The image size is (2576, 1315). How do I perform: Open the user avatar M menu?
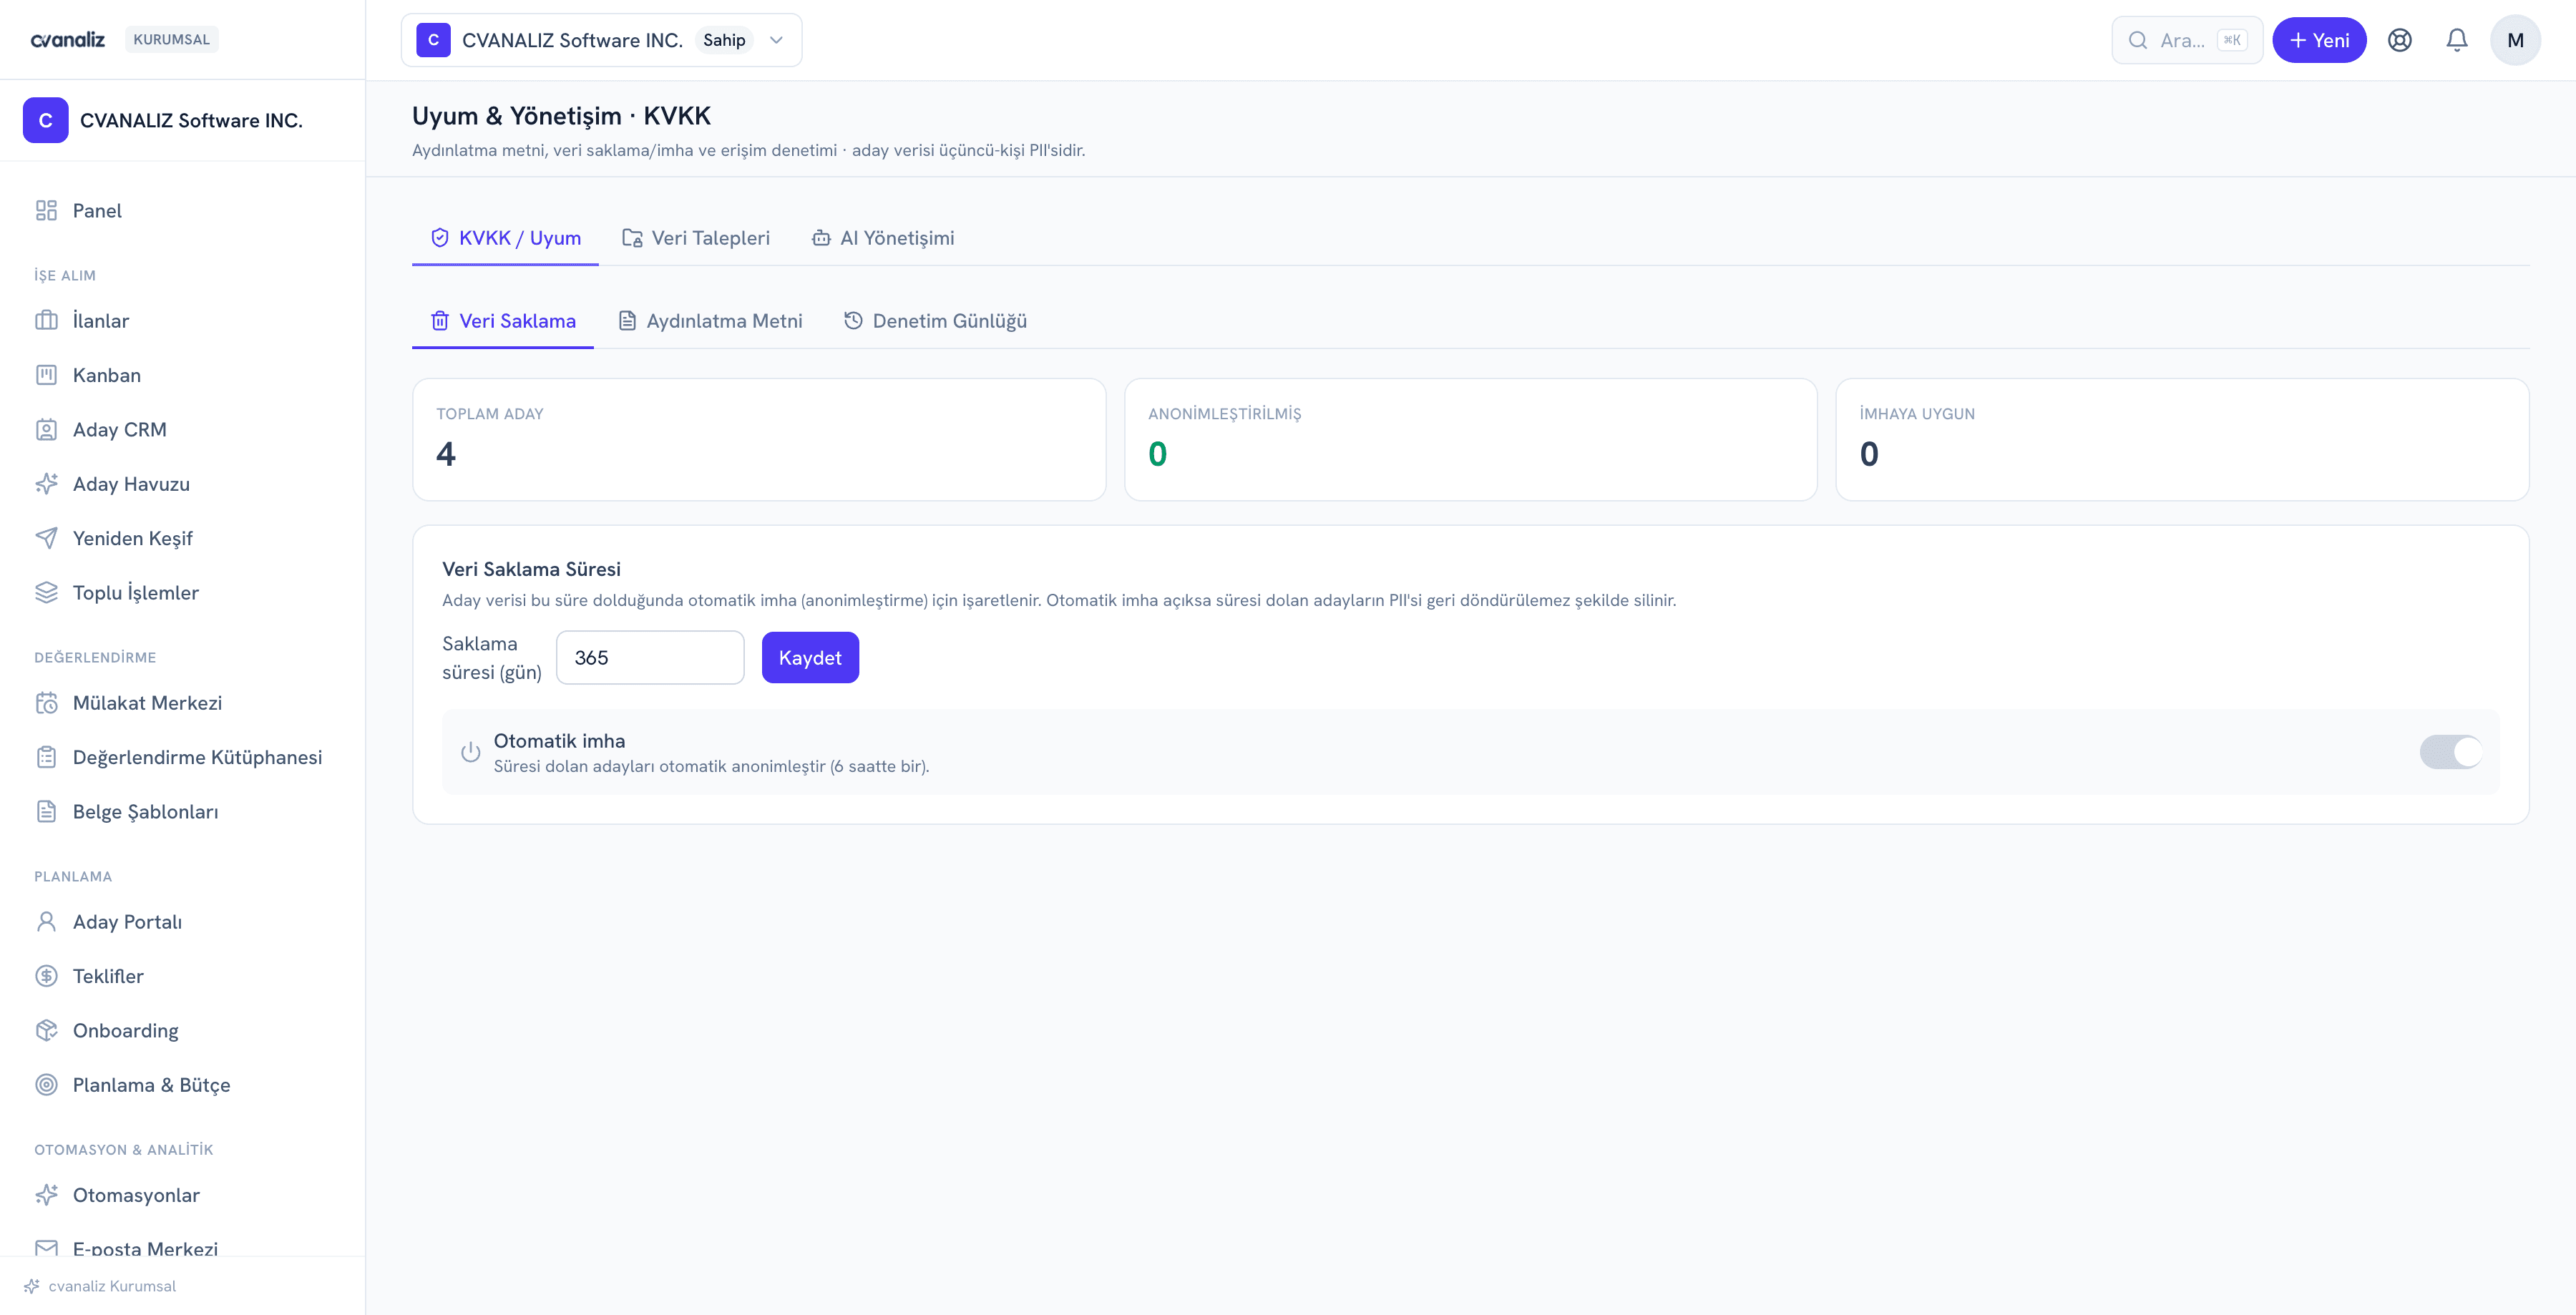point(2515,40)
